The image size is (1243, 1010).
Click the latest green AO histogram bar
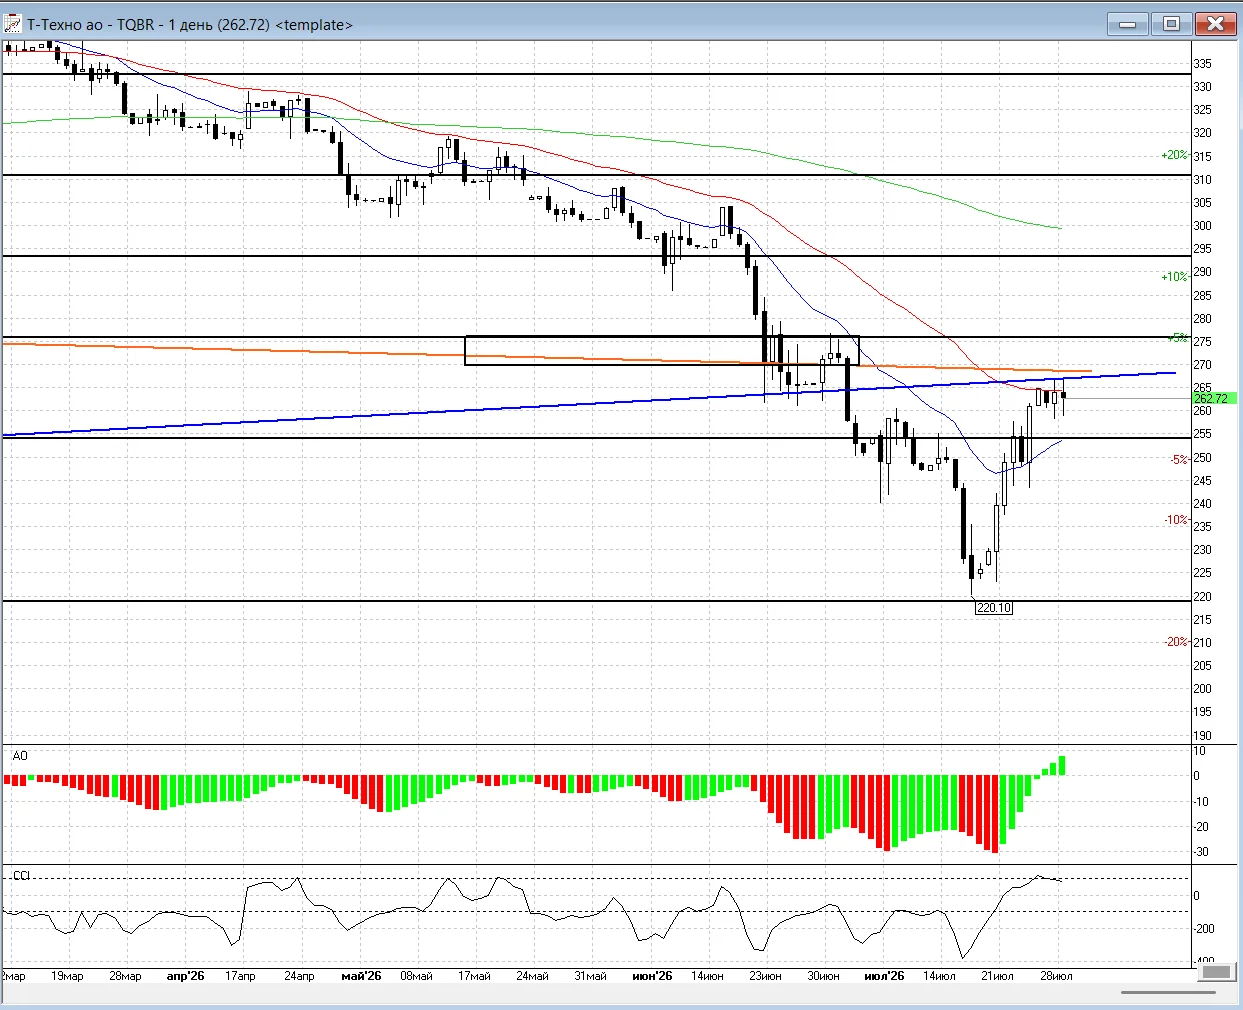[1061, 765]
